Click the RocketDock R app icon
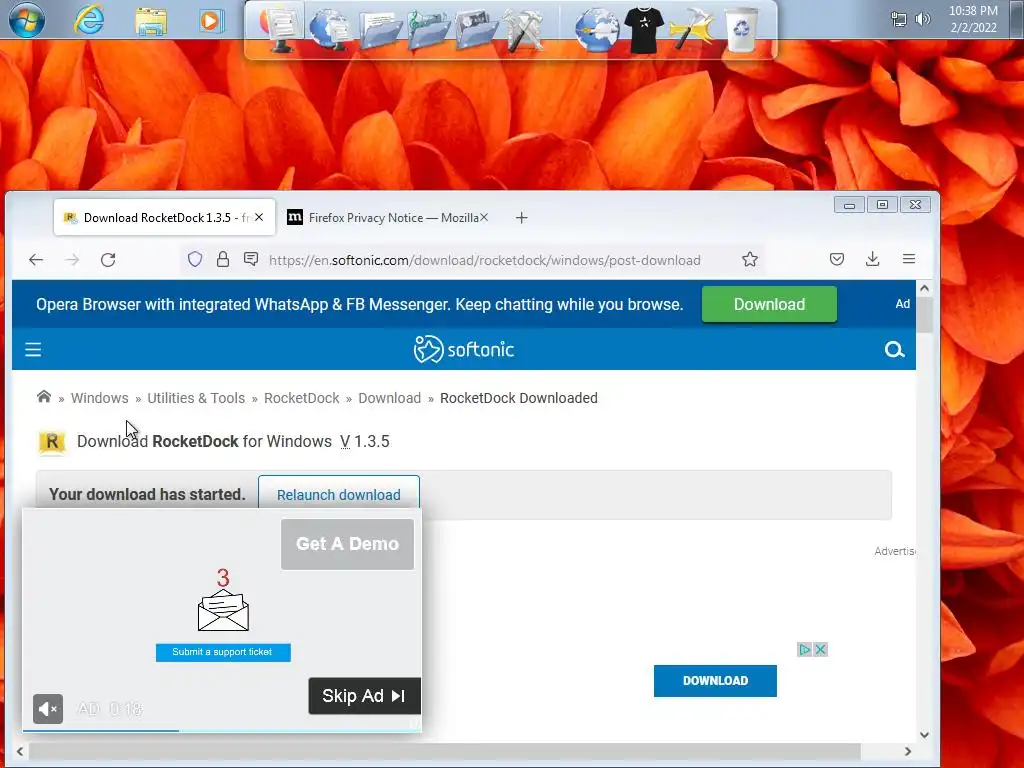This screenshot has width=1024, height=768. tap(52, 442)
